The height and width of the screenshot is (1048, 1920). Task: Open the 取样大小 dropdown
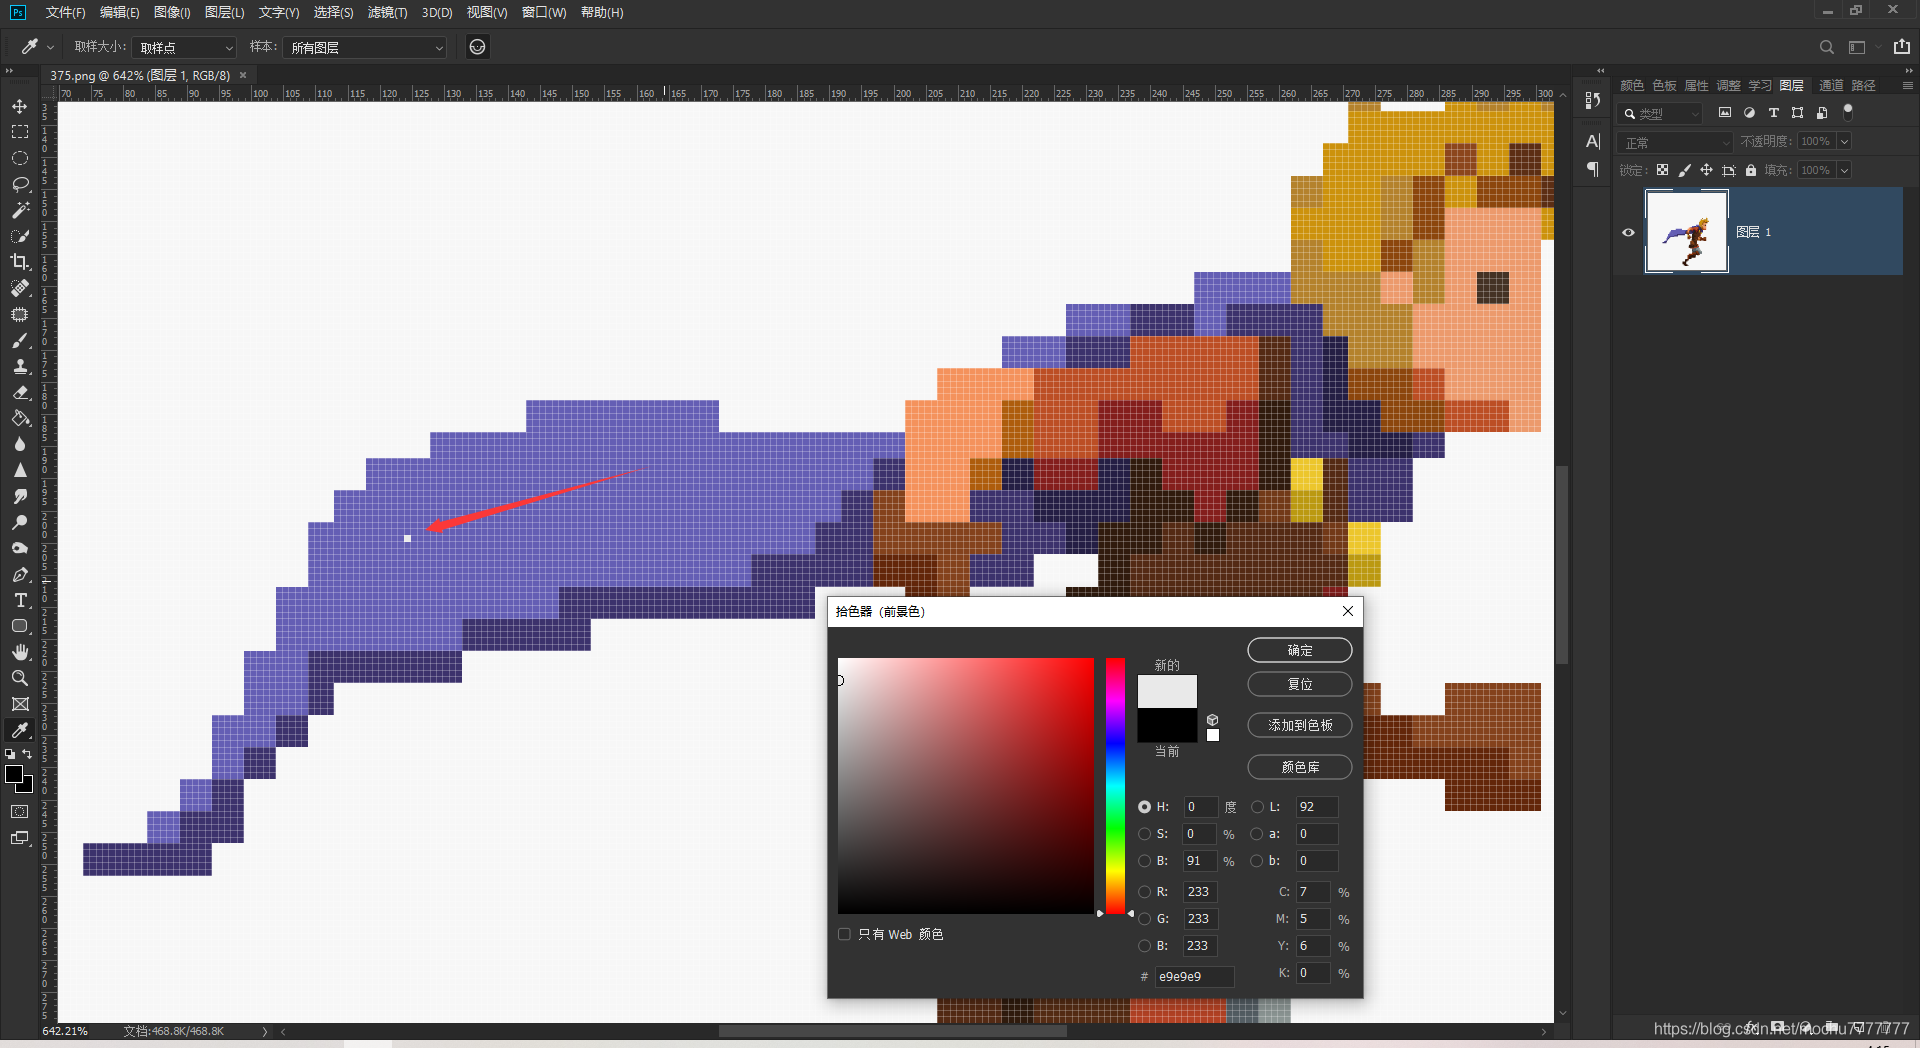point(184,47)
